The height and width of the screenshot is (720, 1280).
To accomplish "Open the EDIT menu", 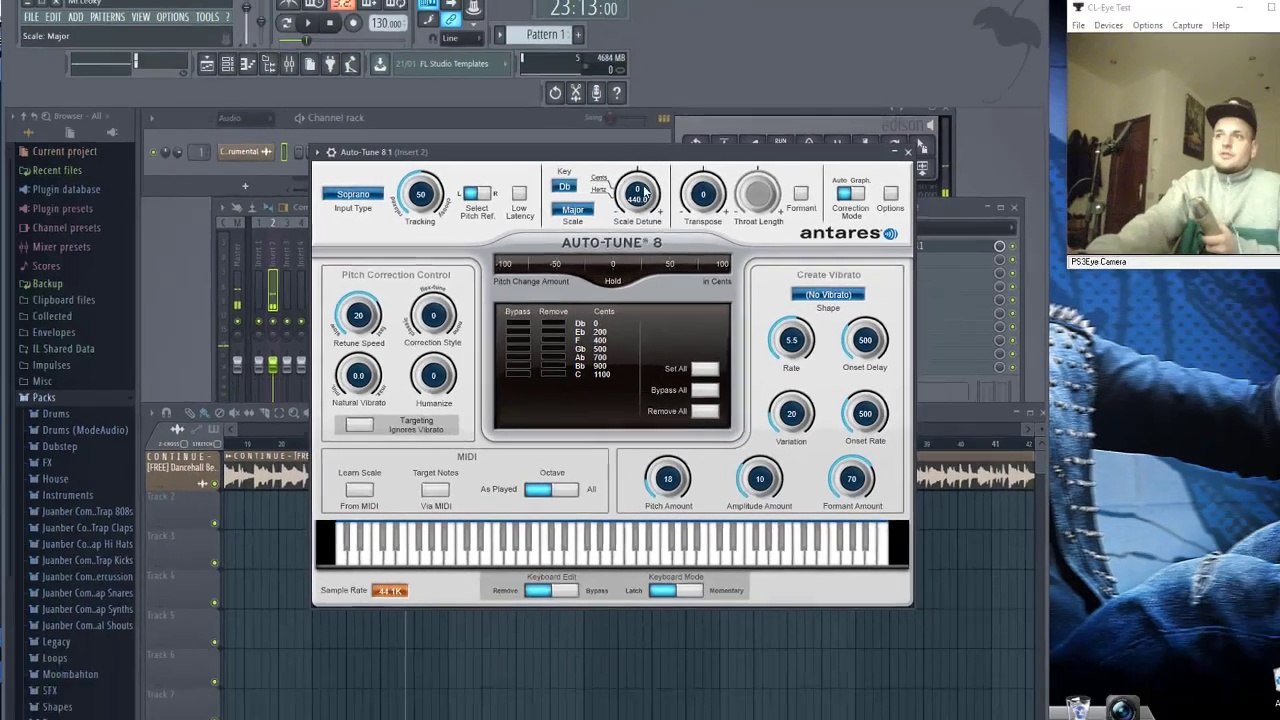I will click(x=53, y=17).
